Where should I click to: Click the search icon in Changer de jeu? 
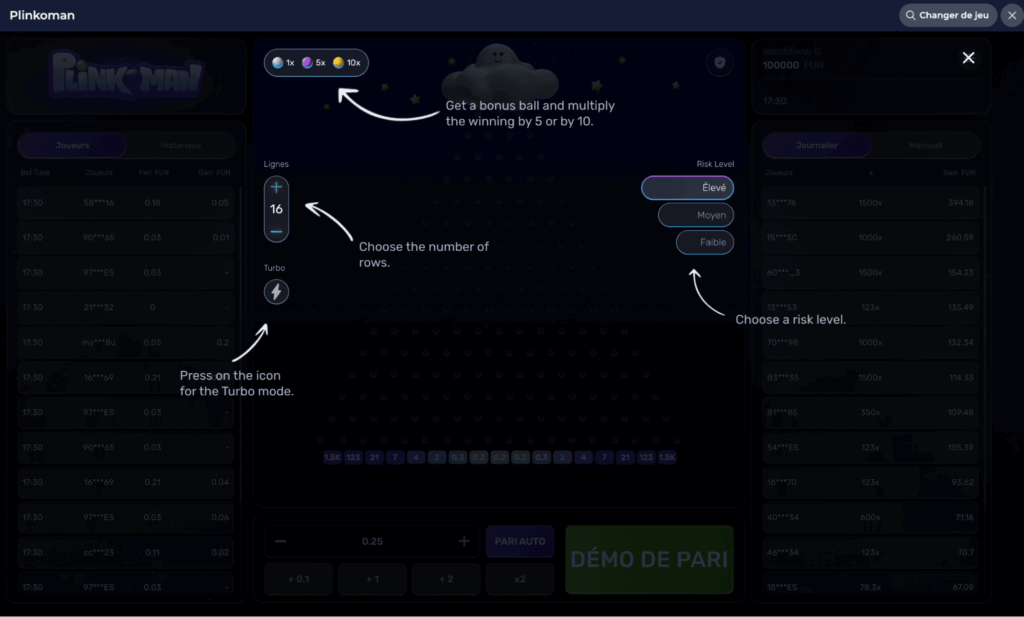pos(910,15)
